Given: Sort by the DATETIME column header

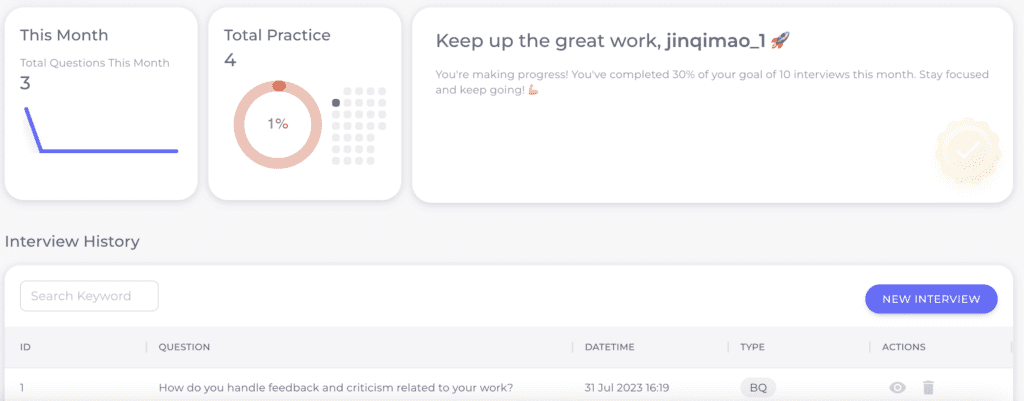Looking at the screenshot, I should (x=609, y=347).
